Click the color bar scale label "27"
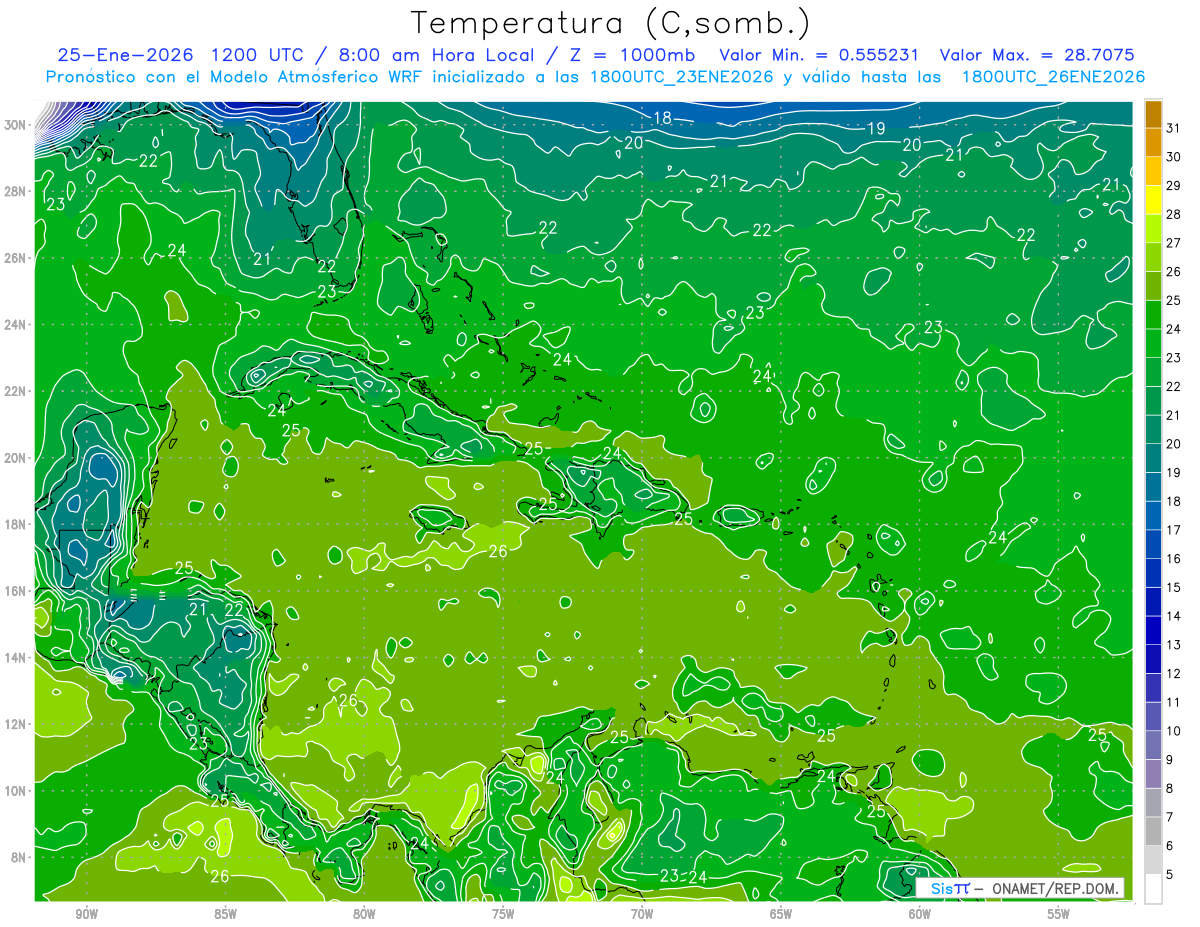This screenshot has width=1200, height=927. coord(1175,243)
